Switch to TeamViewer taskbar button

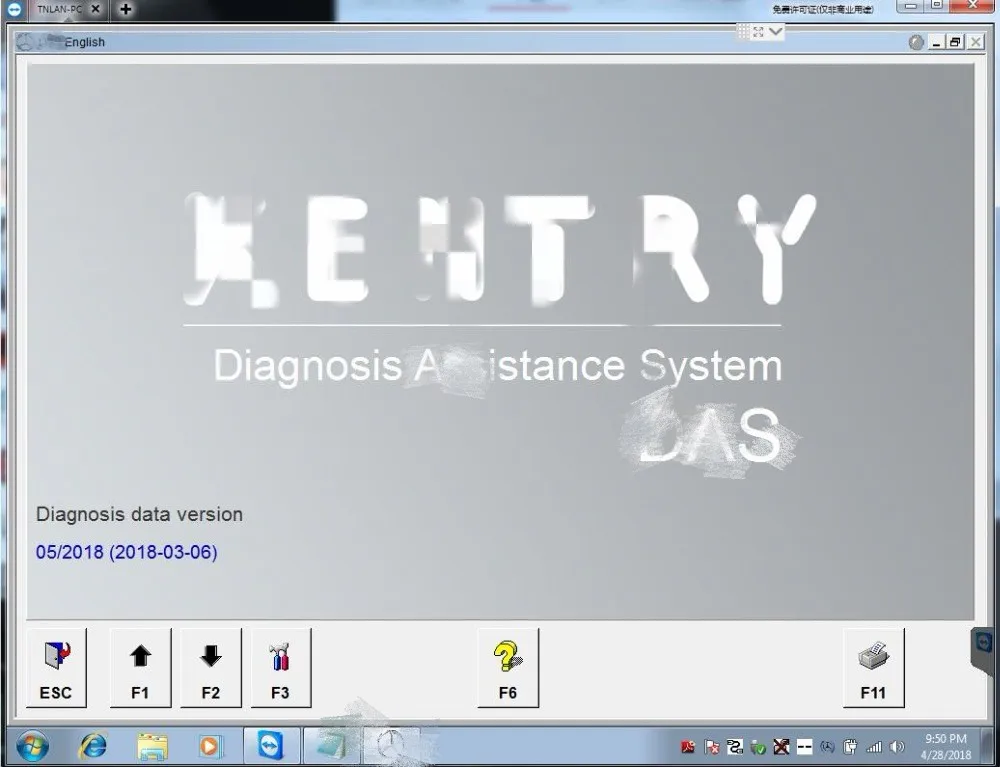coord(271,746)
